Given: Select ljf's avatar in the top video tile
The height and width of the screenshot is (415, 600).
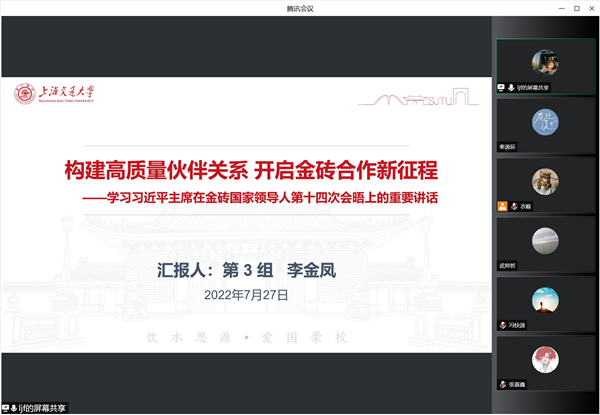Looking at the screenshot, I should [x=545, y=62].
